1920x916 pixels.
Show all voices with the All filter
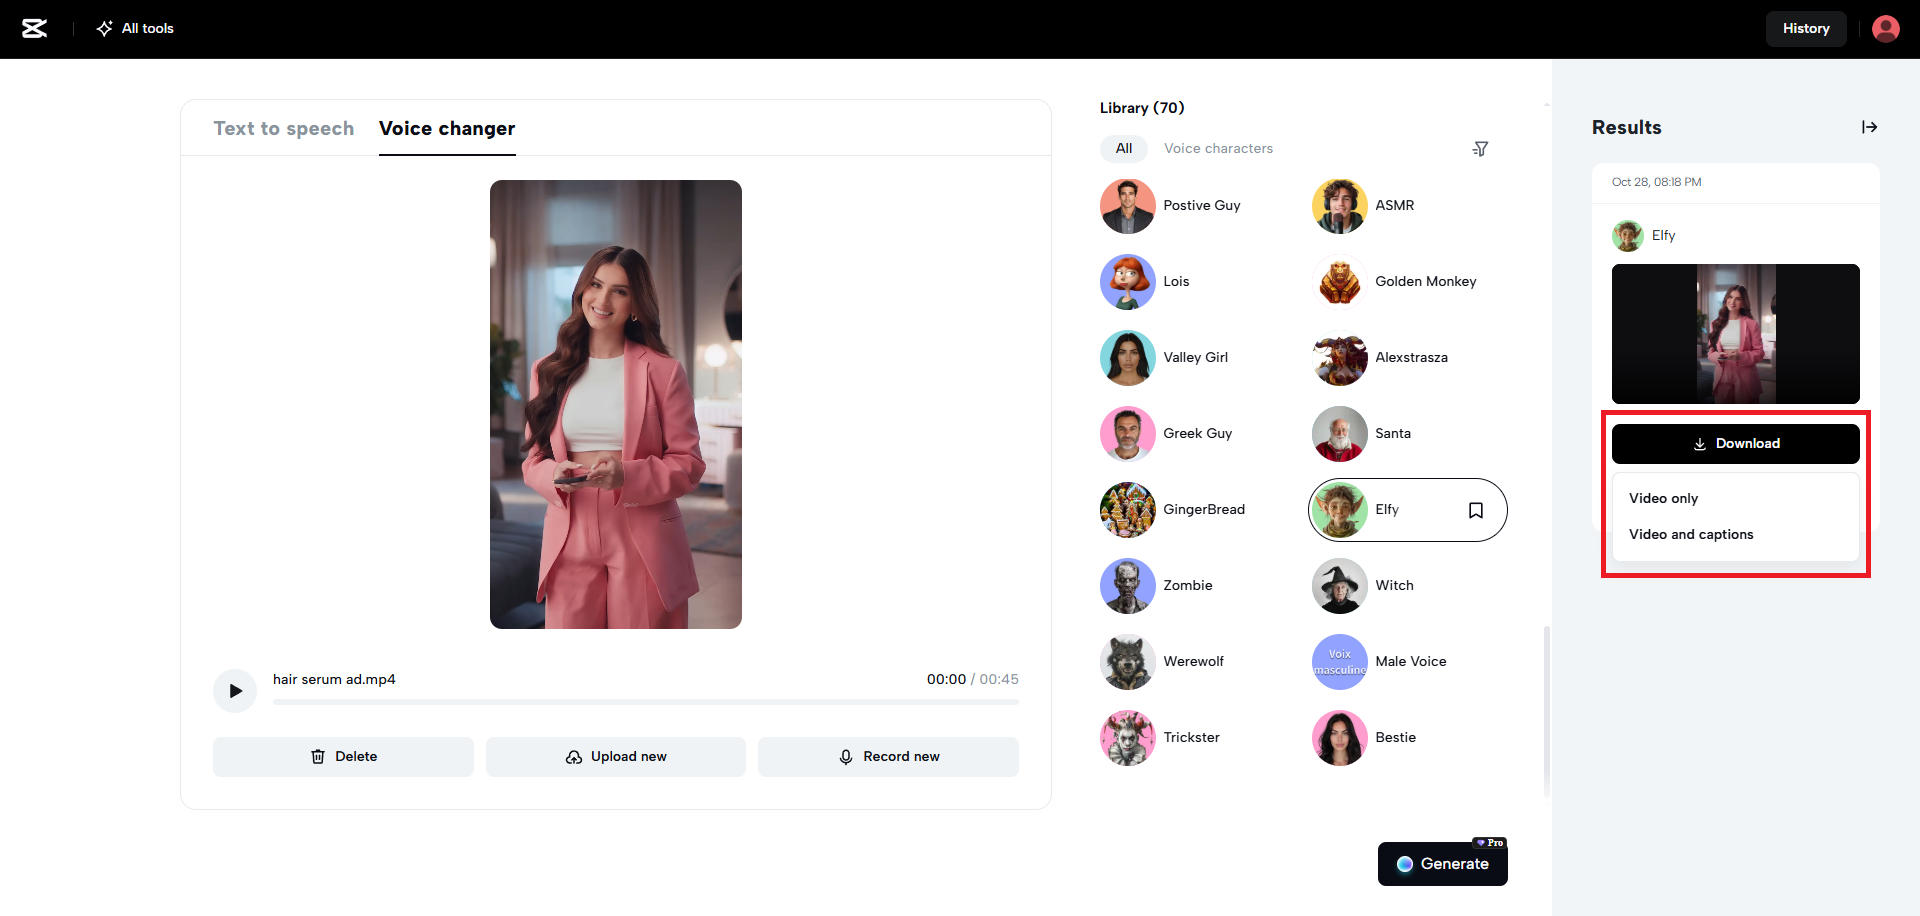tap(1123, 148)
